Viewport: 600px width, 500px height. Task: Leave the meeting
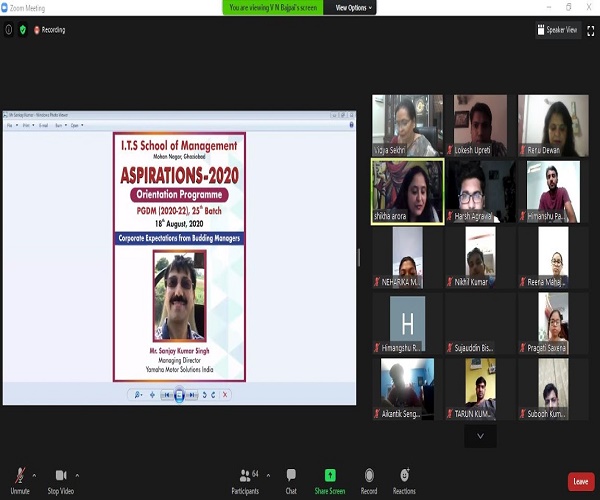(x=581, y=481)
